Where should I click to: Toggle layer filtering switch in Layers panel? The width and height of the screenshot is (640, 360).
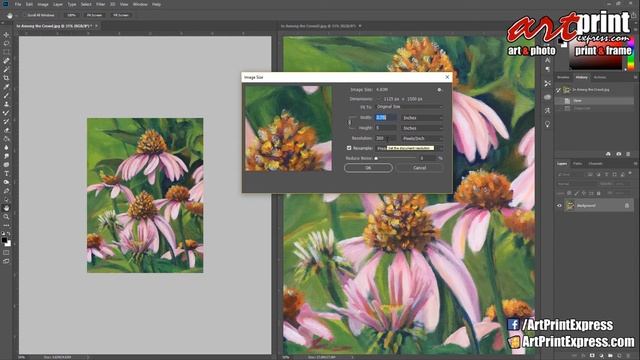coord(631,174)
